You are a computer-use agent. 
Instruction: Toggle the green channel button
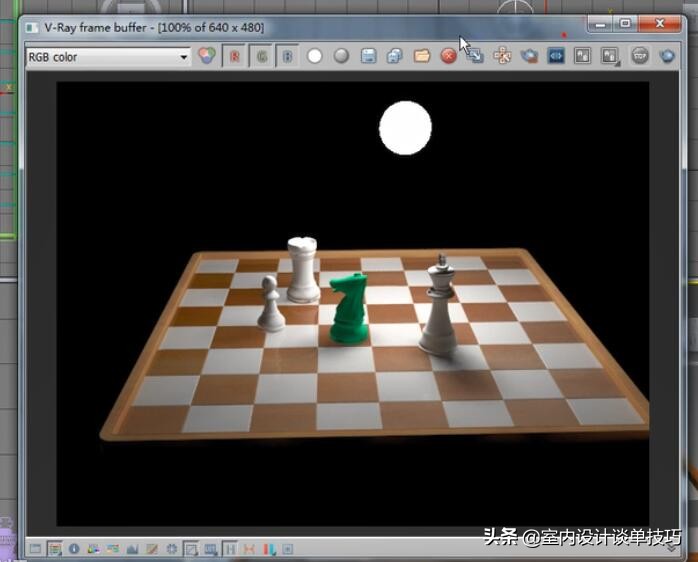point(261,56)
